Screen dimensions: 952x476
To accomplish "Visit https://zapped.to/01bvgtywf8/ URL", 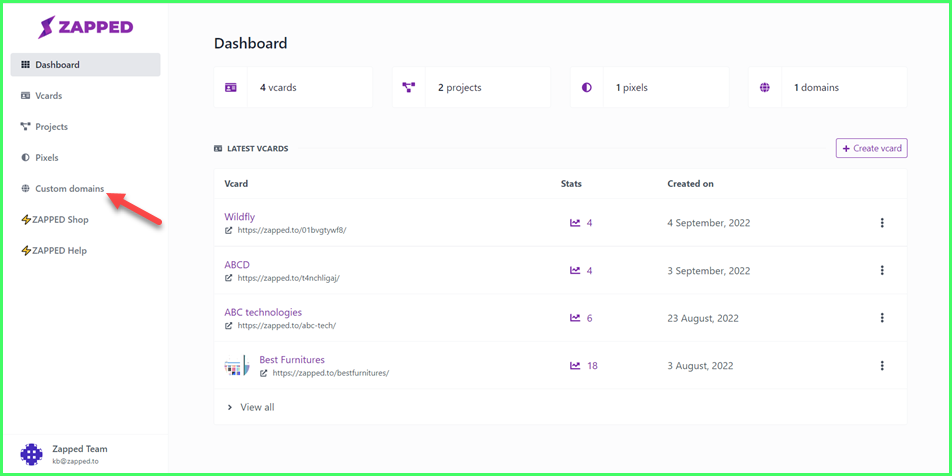I will coord(291,231).
